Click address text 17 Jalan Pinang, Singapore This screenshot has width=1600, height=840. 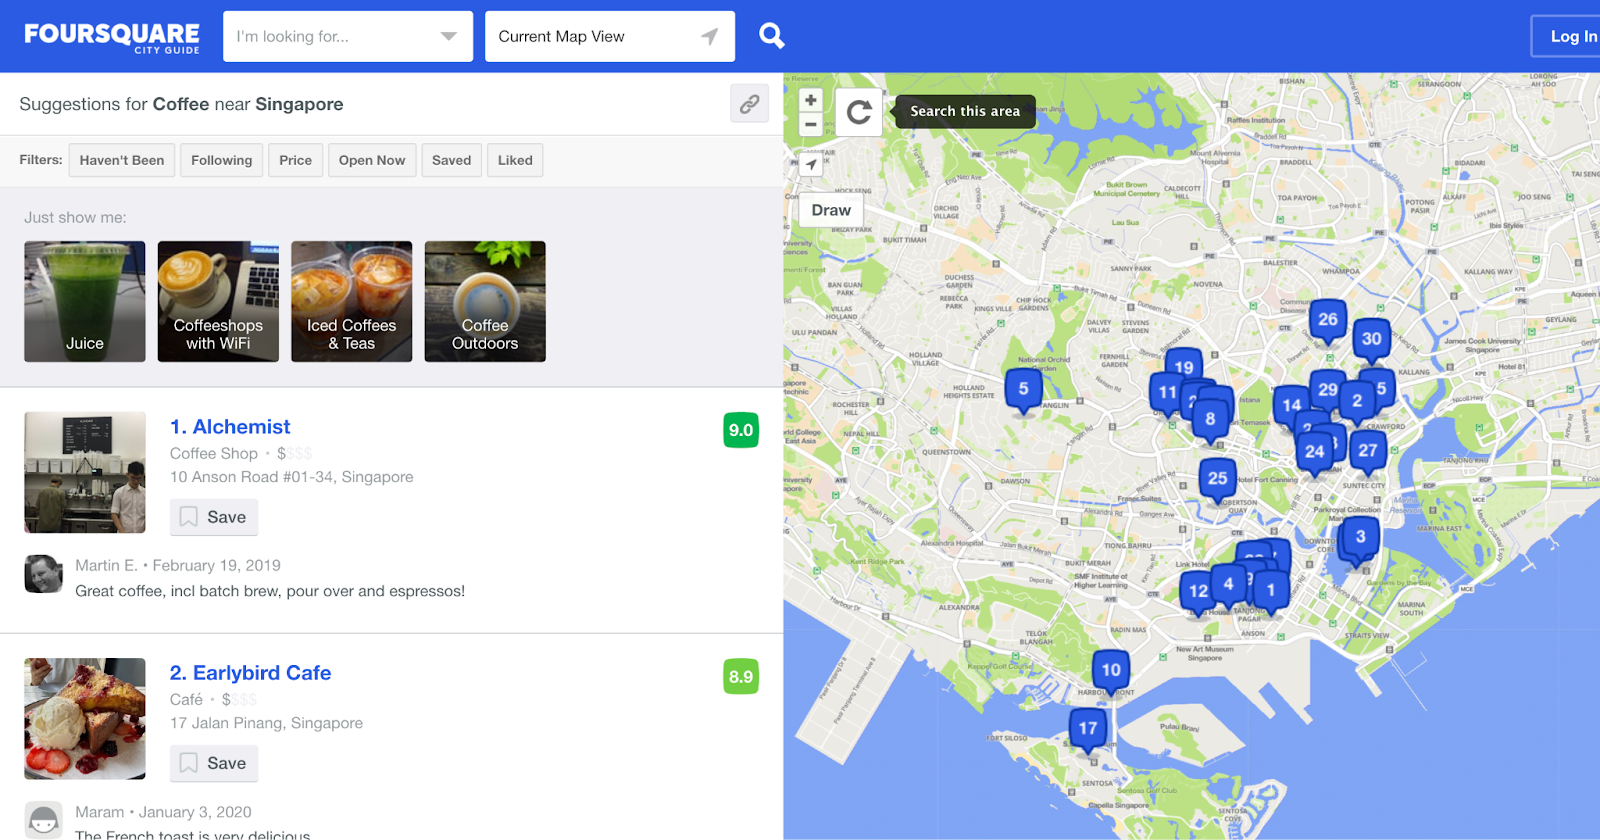coord(266,723)
